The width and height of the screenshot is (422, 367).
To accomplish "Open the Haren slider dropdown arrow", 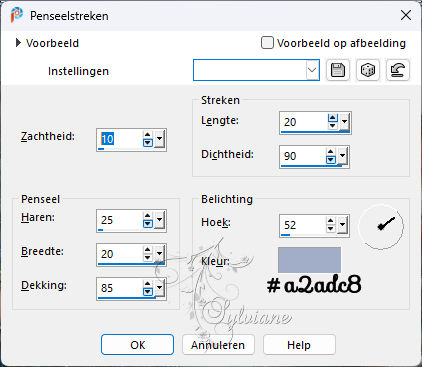I will point(159,220).
